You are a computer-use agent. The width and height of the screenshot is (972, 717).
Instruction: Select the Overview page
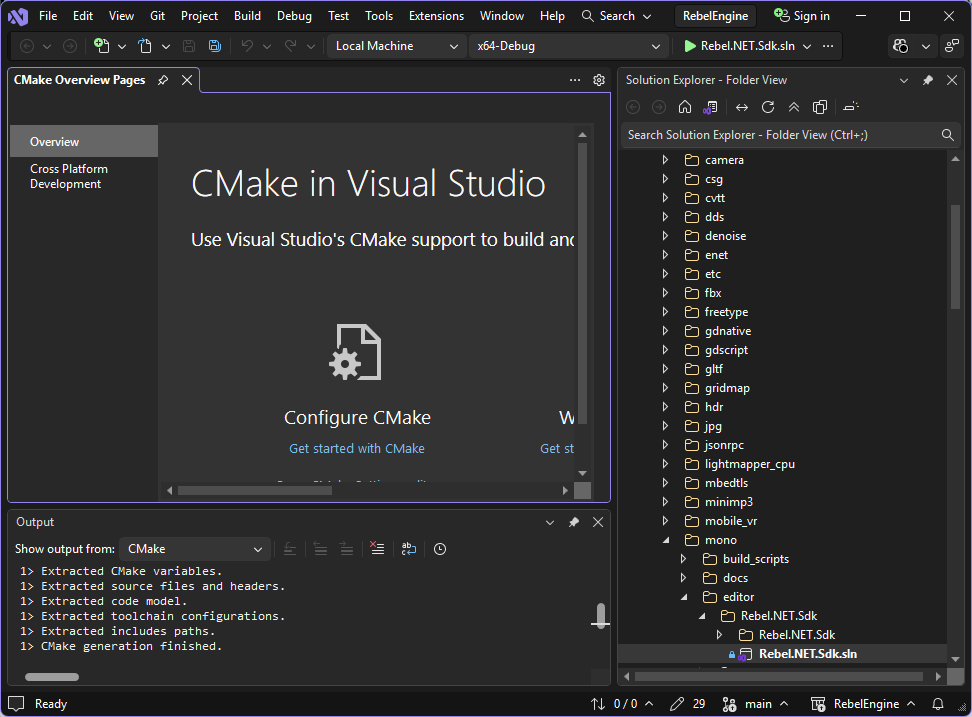[x=84, y=141]
